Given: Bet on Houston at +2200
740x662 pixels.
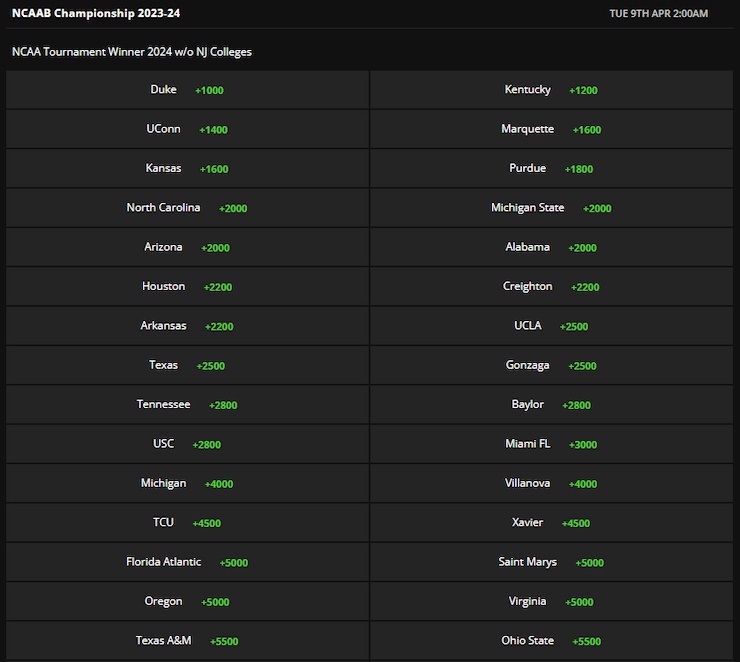Looking at the screenshot, I should click(x=187, y=286).
